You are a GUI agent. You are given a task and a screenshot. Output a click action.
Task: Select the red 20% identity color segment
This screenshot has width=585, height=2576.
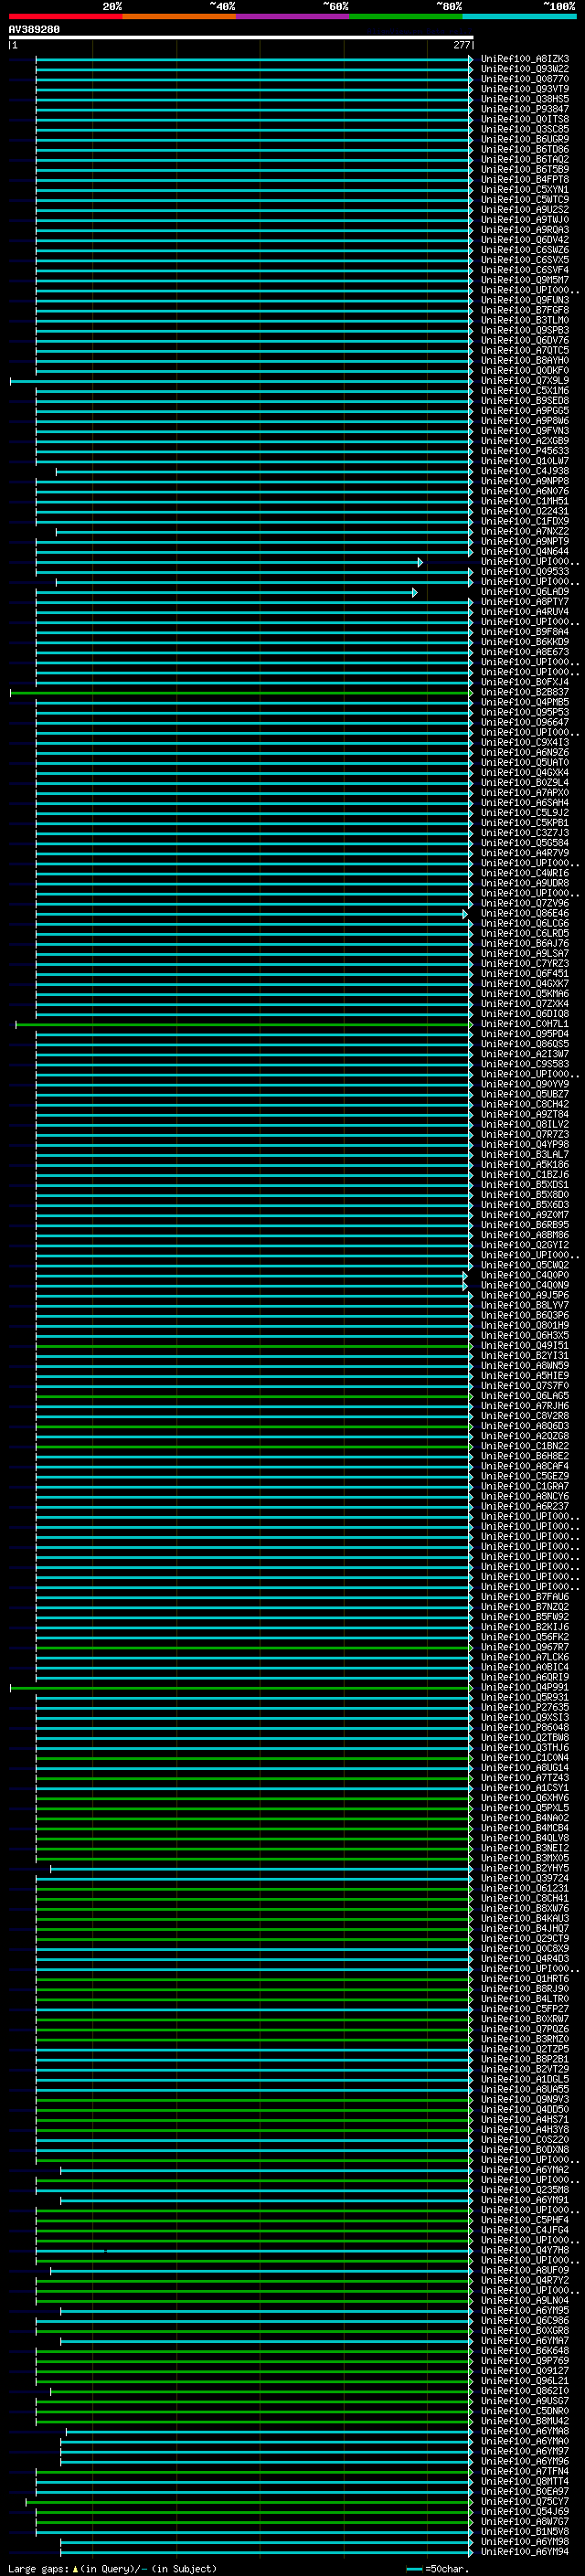(x=65, y=16)
